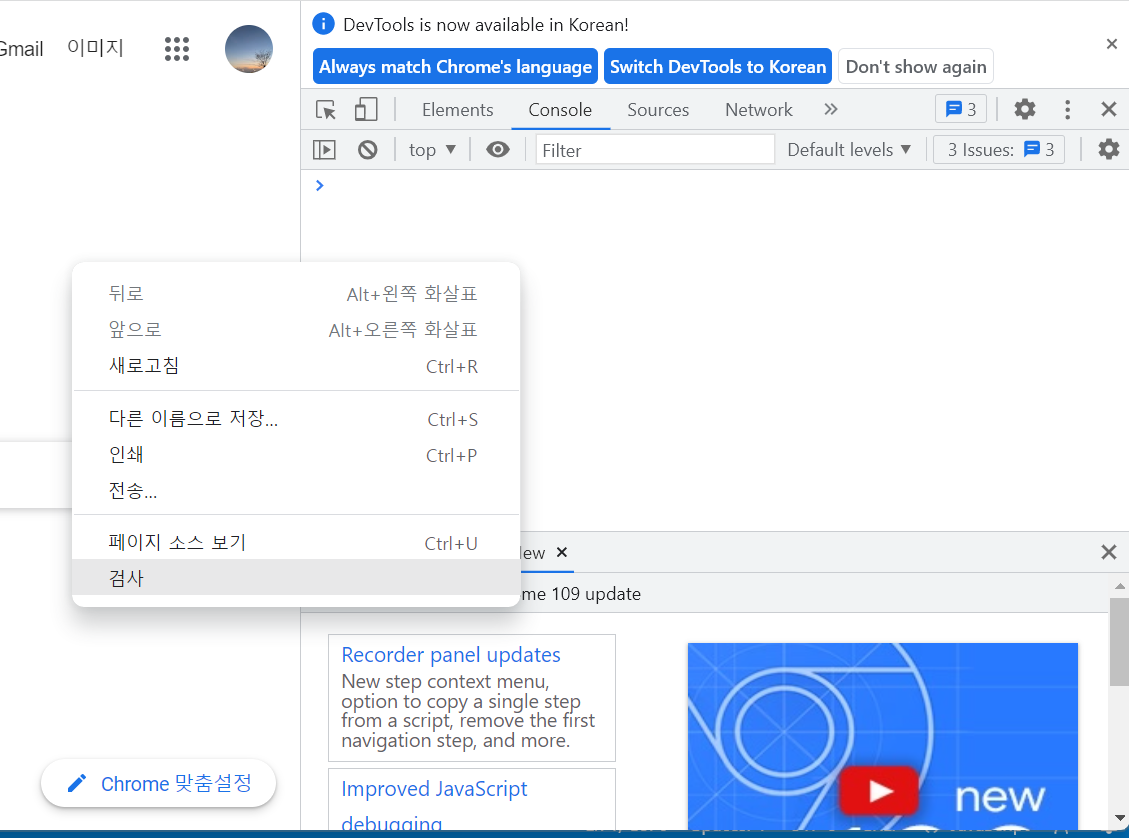Dismiss the language infobar
This screenshot has height=838, width=1129.
click(1112, 44)
